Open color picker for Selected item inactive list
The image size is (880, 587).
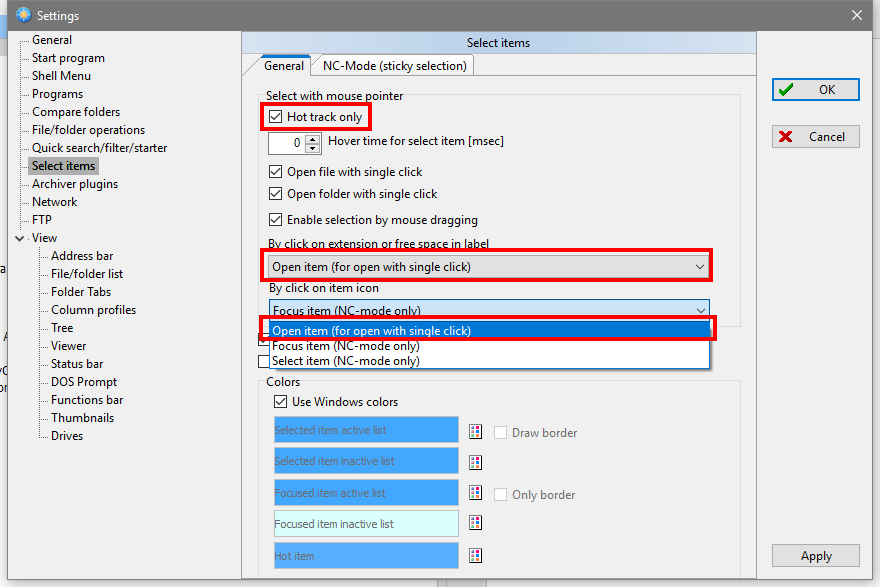476,462
